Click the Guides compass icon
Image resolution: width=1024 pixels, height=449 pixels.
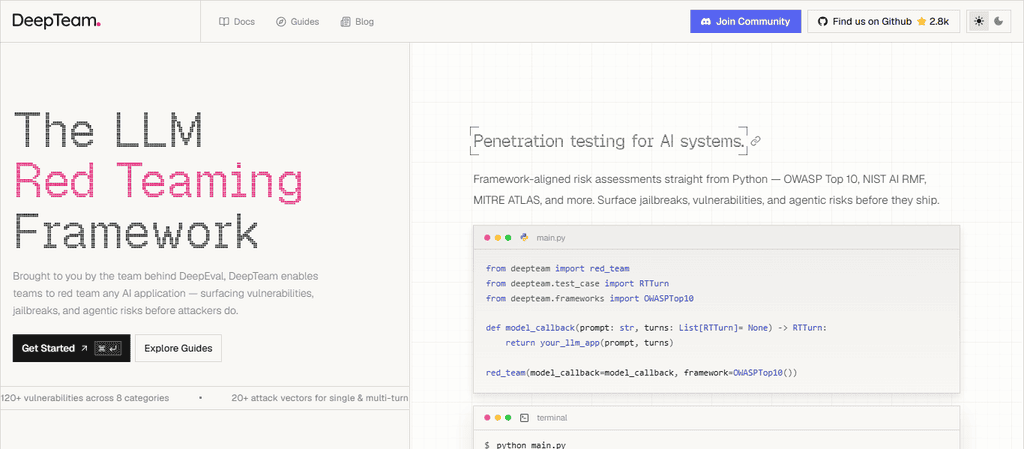coord(281,22)
